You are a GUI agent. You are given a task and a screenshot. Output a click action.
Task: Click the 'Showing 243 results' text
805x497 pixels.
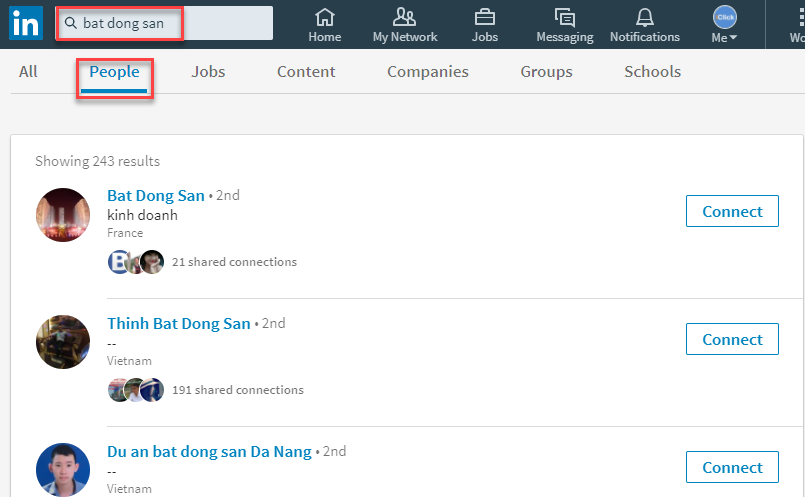coord(98,161)
